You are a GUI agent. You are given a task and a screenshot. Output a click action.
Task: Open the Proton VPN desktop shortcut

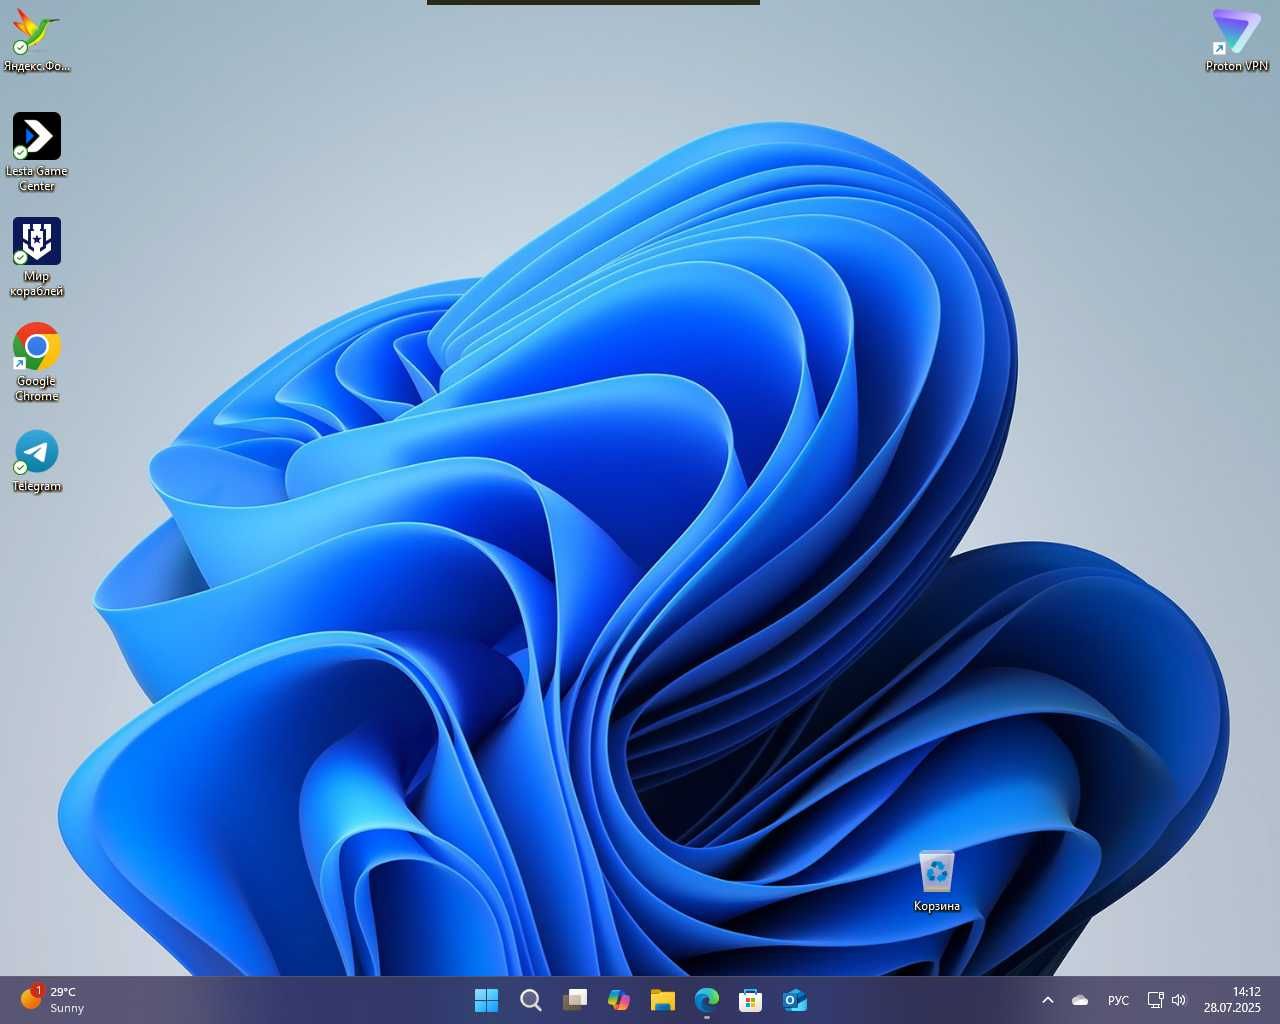point(1237,40)
